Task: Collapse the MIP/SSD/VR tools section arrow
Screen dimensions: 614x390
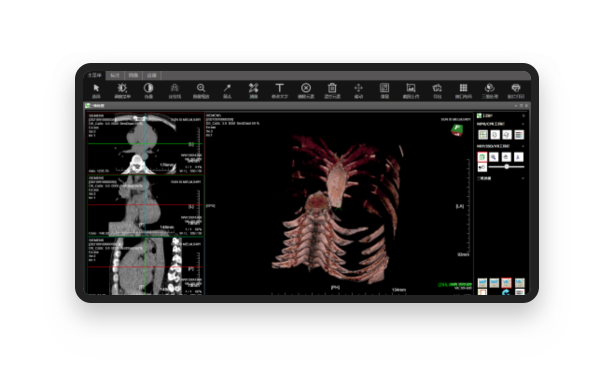Action: 523,146
